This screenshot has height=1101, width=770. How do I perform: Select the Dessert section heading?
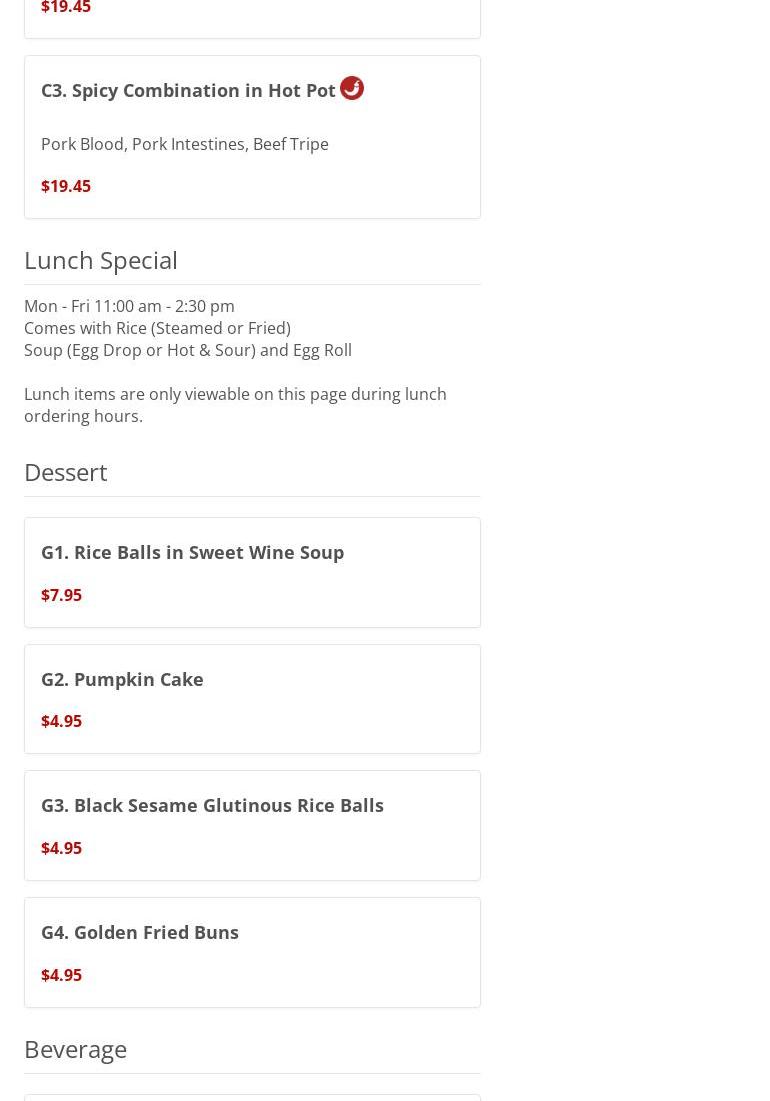pyautogui.click(x=66, y=472)
